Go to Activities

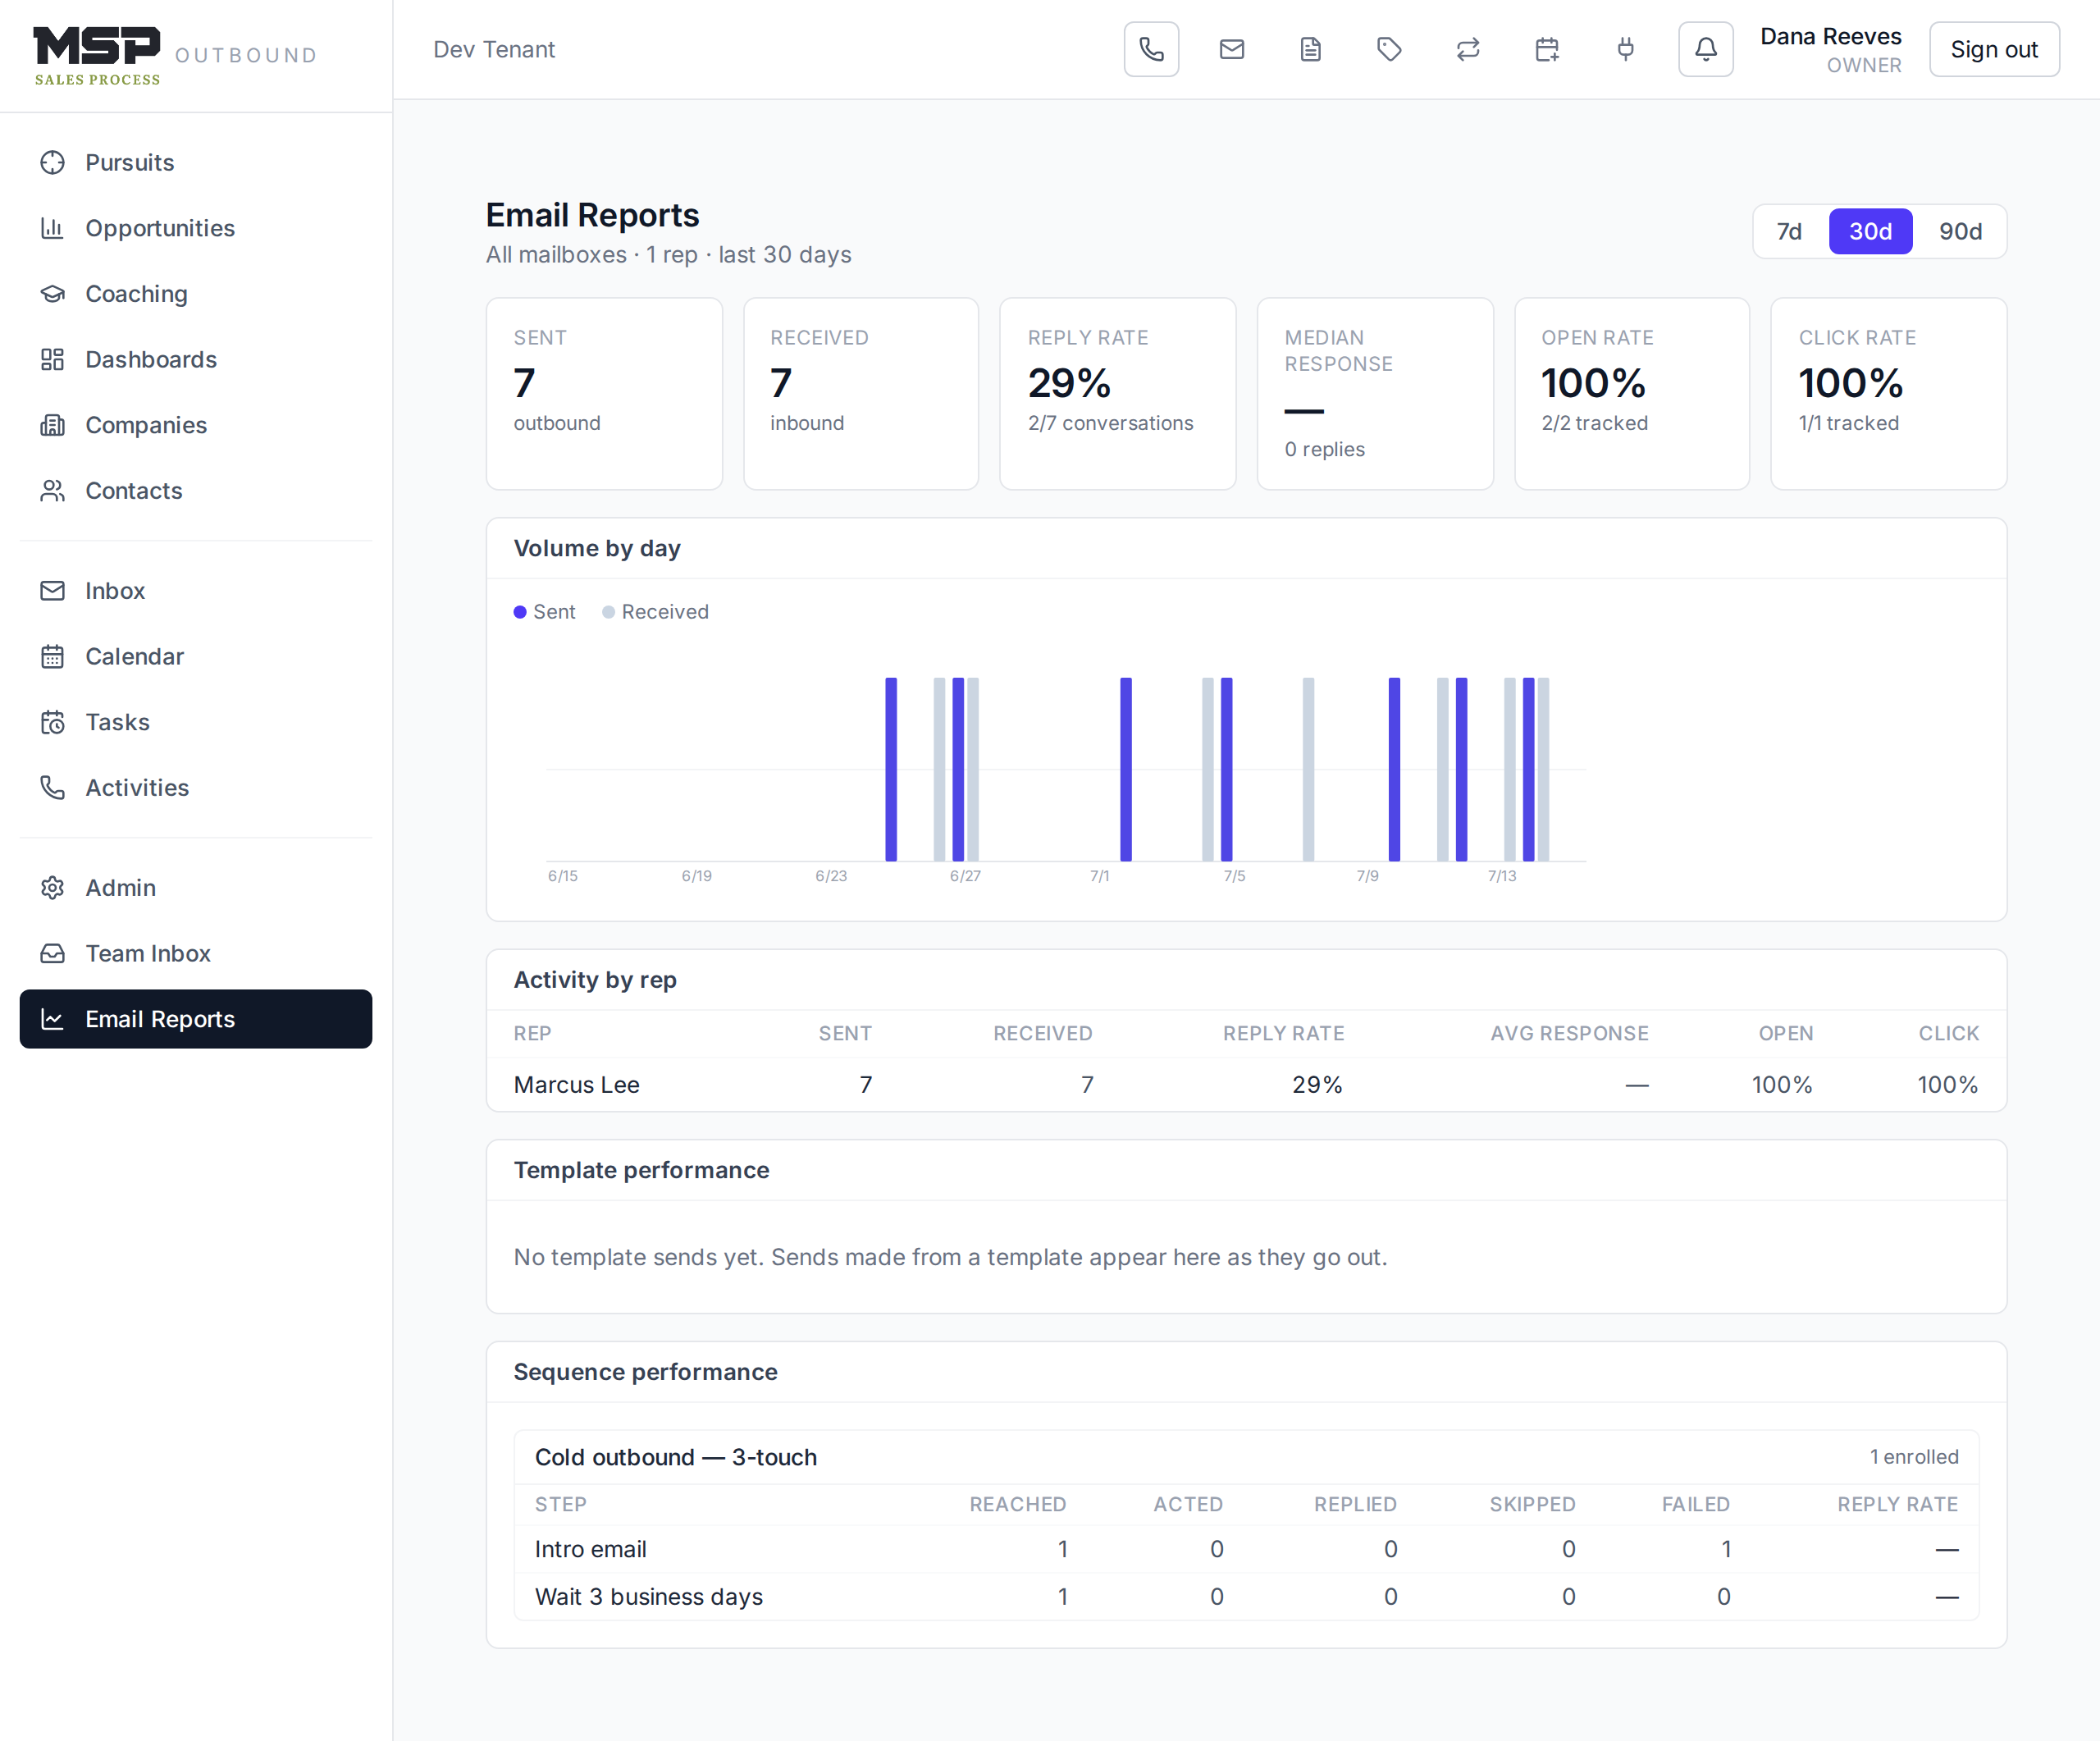tap(196, 788)
